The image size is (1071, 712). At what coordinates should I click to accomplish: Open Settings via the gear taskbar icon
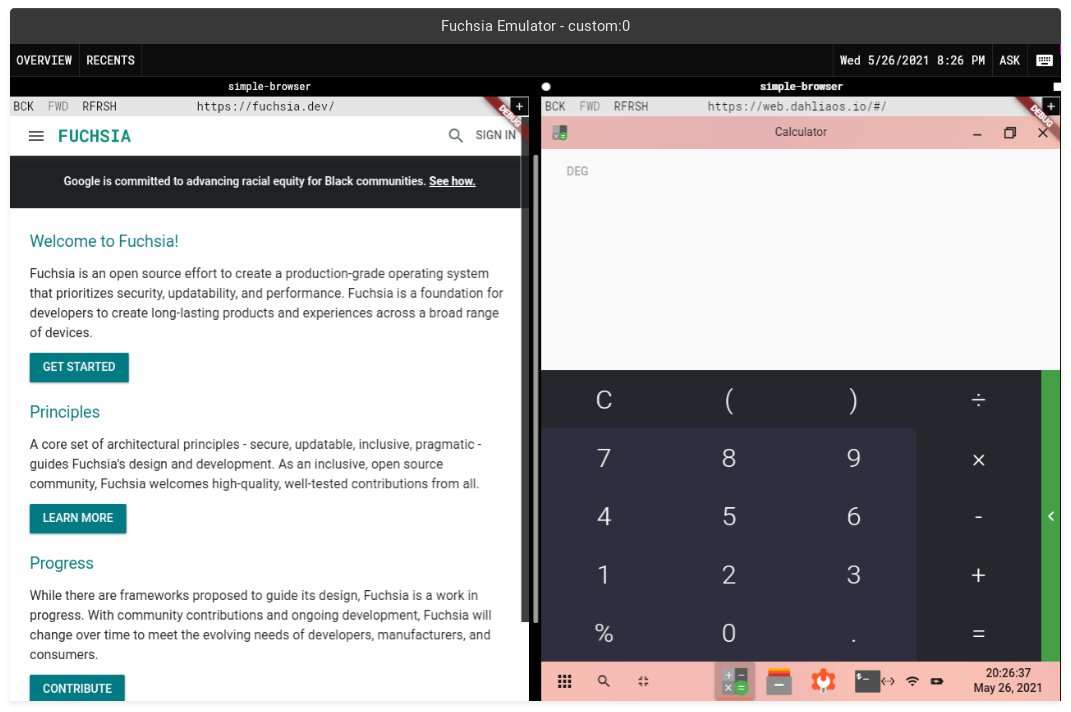click(822, 681)
